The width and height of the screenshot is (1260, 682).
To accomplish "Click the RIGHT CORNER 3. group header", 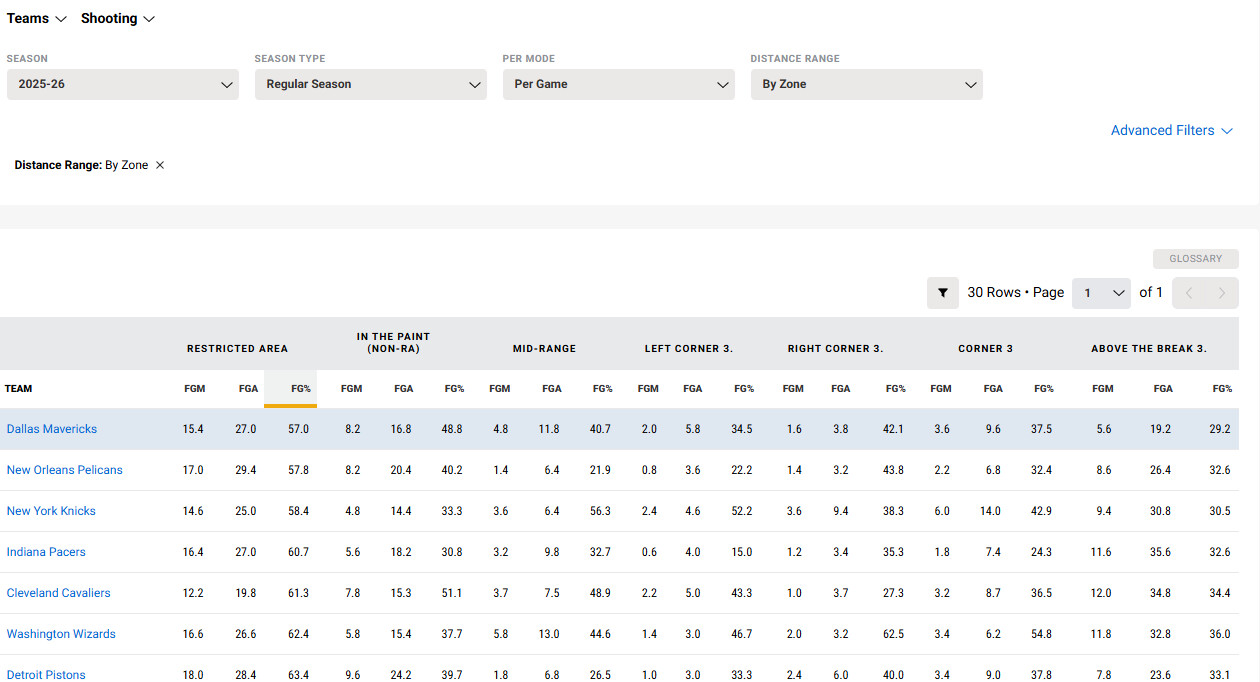I will (x=835, y=349).
